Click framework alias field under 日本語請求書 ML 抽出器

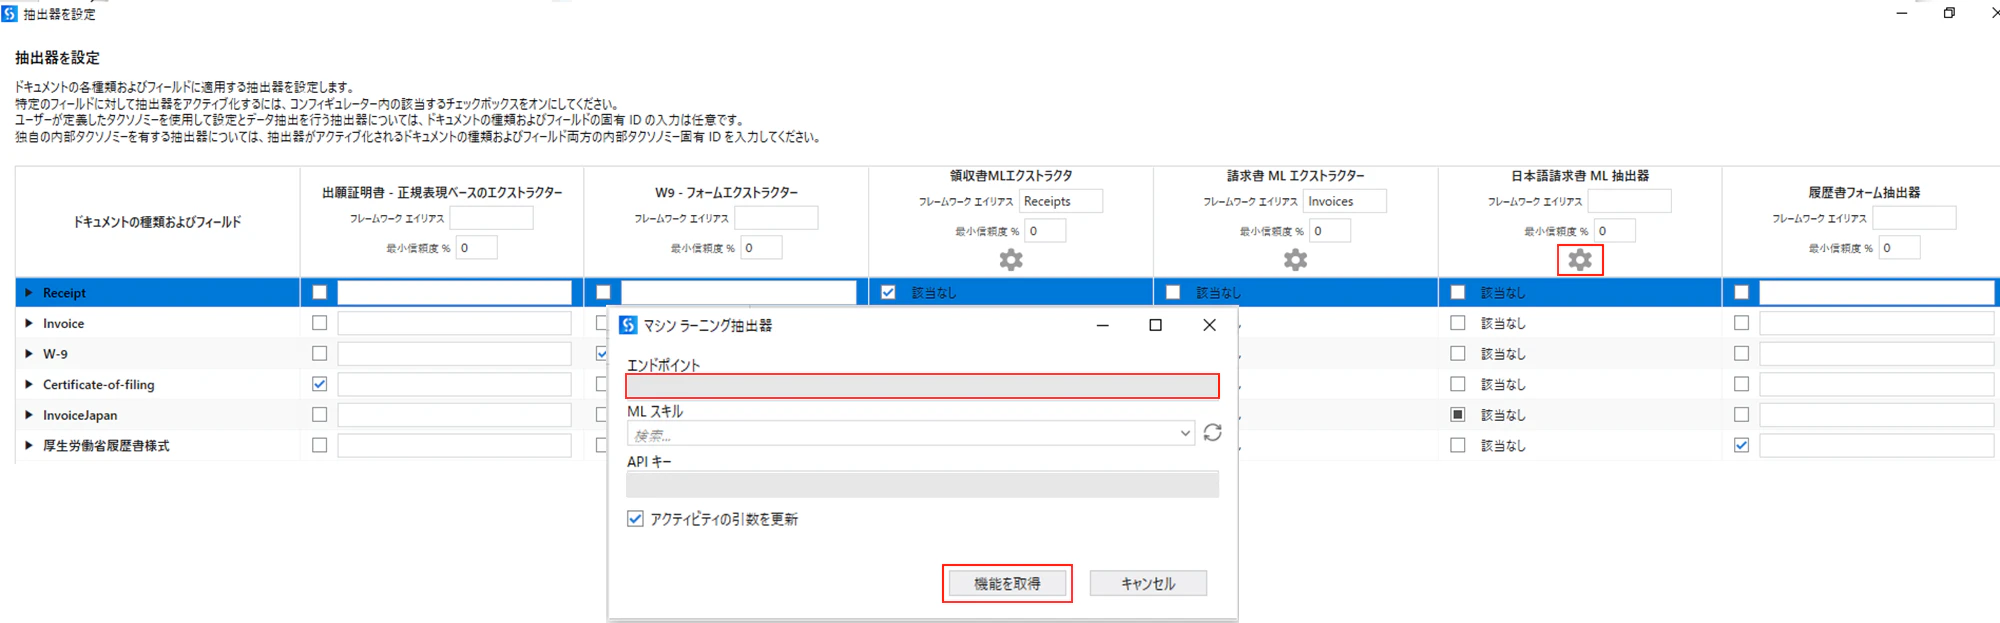[x=1629, y=201]
